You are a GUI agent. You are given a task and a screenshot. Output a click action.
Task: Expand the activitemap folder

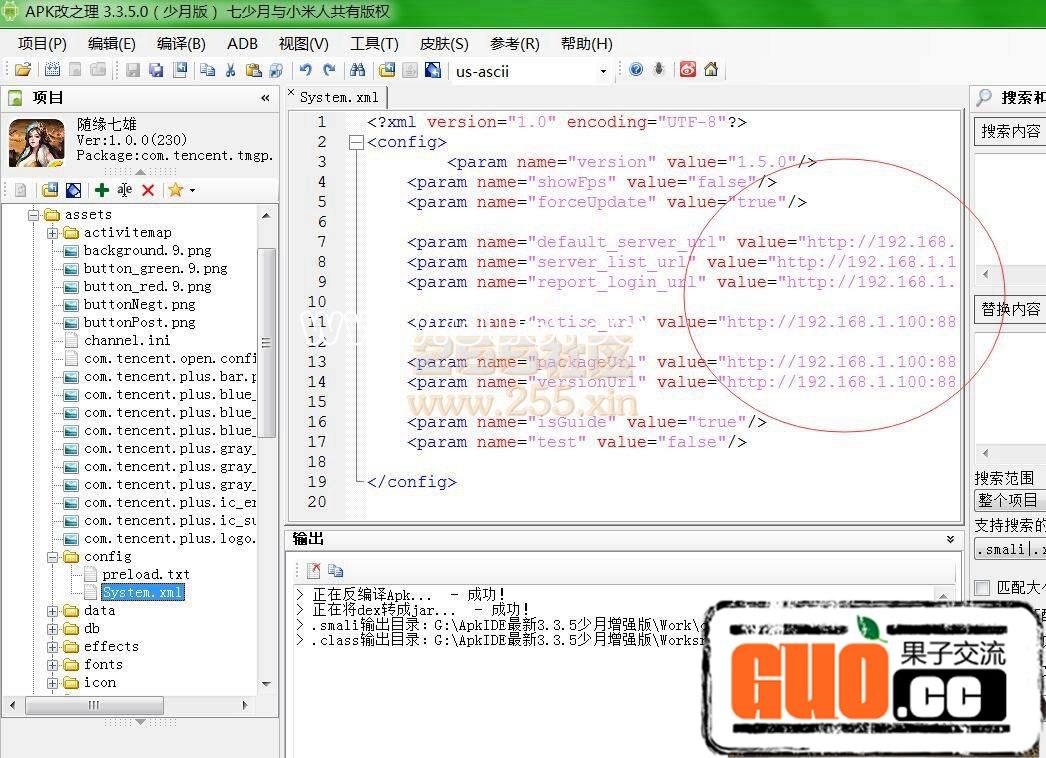coord(52,233)
